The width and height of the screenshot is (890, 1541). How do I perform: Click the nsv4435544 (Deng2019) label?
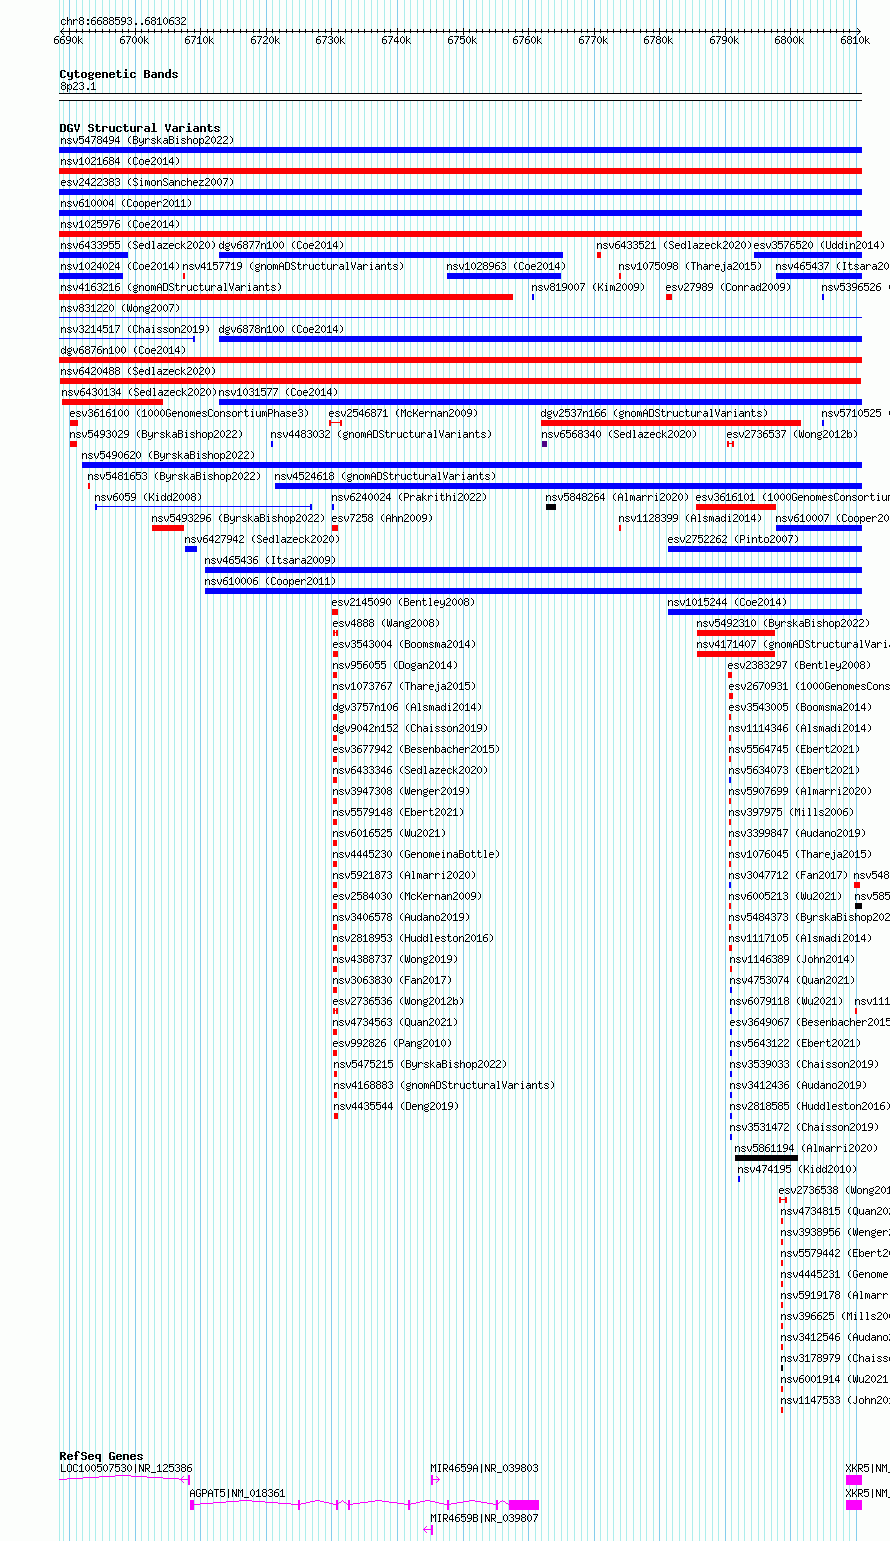click(x=395, y=1106)
